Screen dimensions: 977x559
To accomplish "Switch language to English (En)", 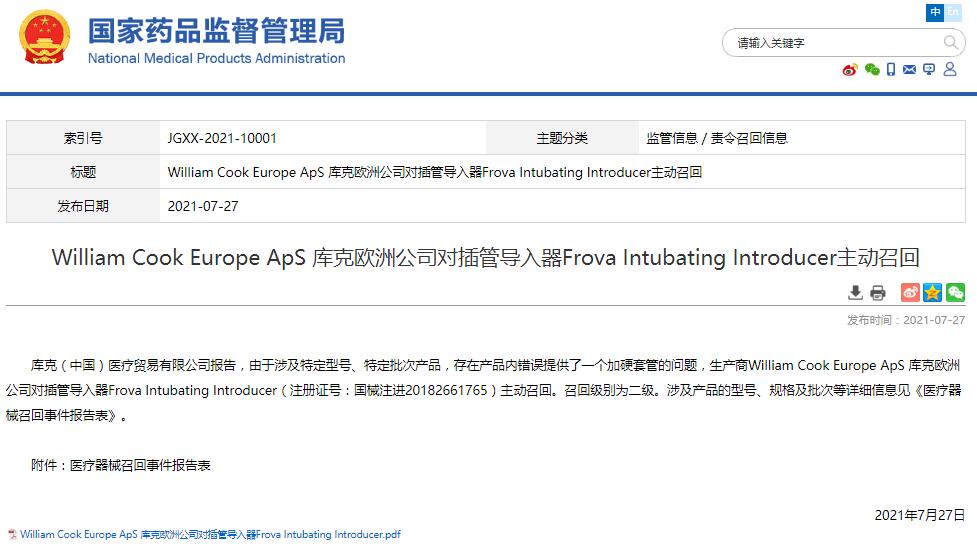I will click(953, 12).
